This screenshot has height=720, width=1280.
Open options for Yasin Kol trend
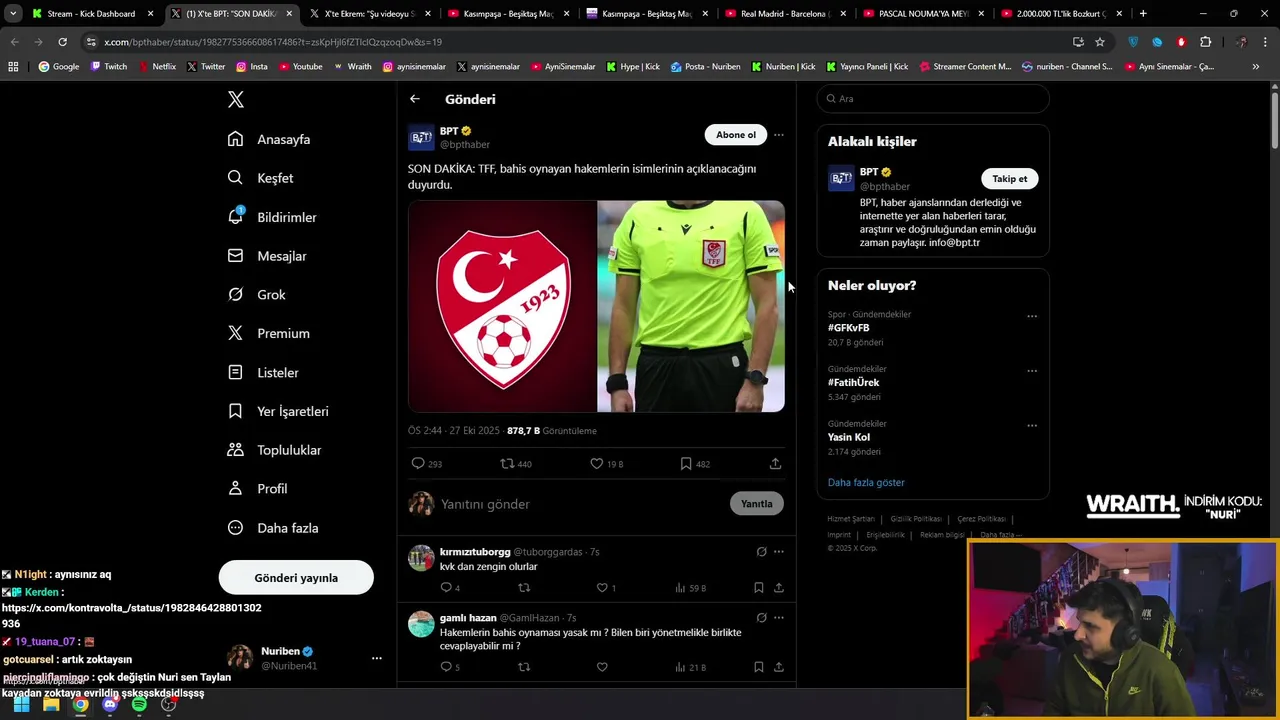[x=1032, y=425]
